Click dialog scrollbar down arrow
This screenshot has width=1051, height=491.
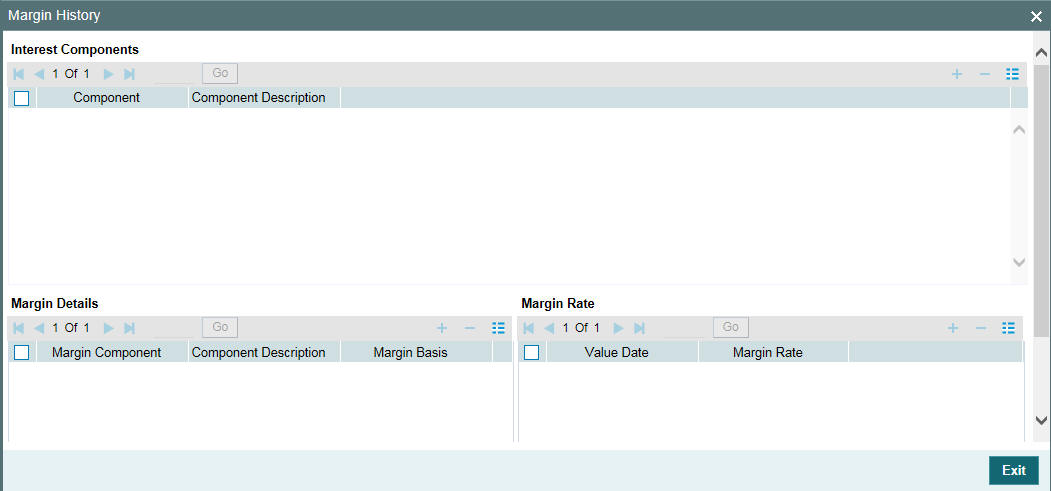point(1041,420)
